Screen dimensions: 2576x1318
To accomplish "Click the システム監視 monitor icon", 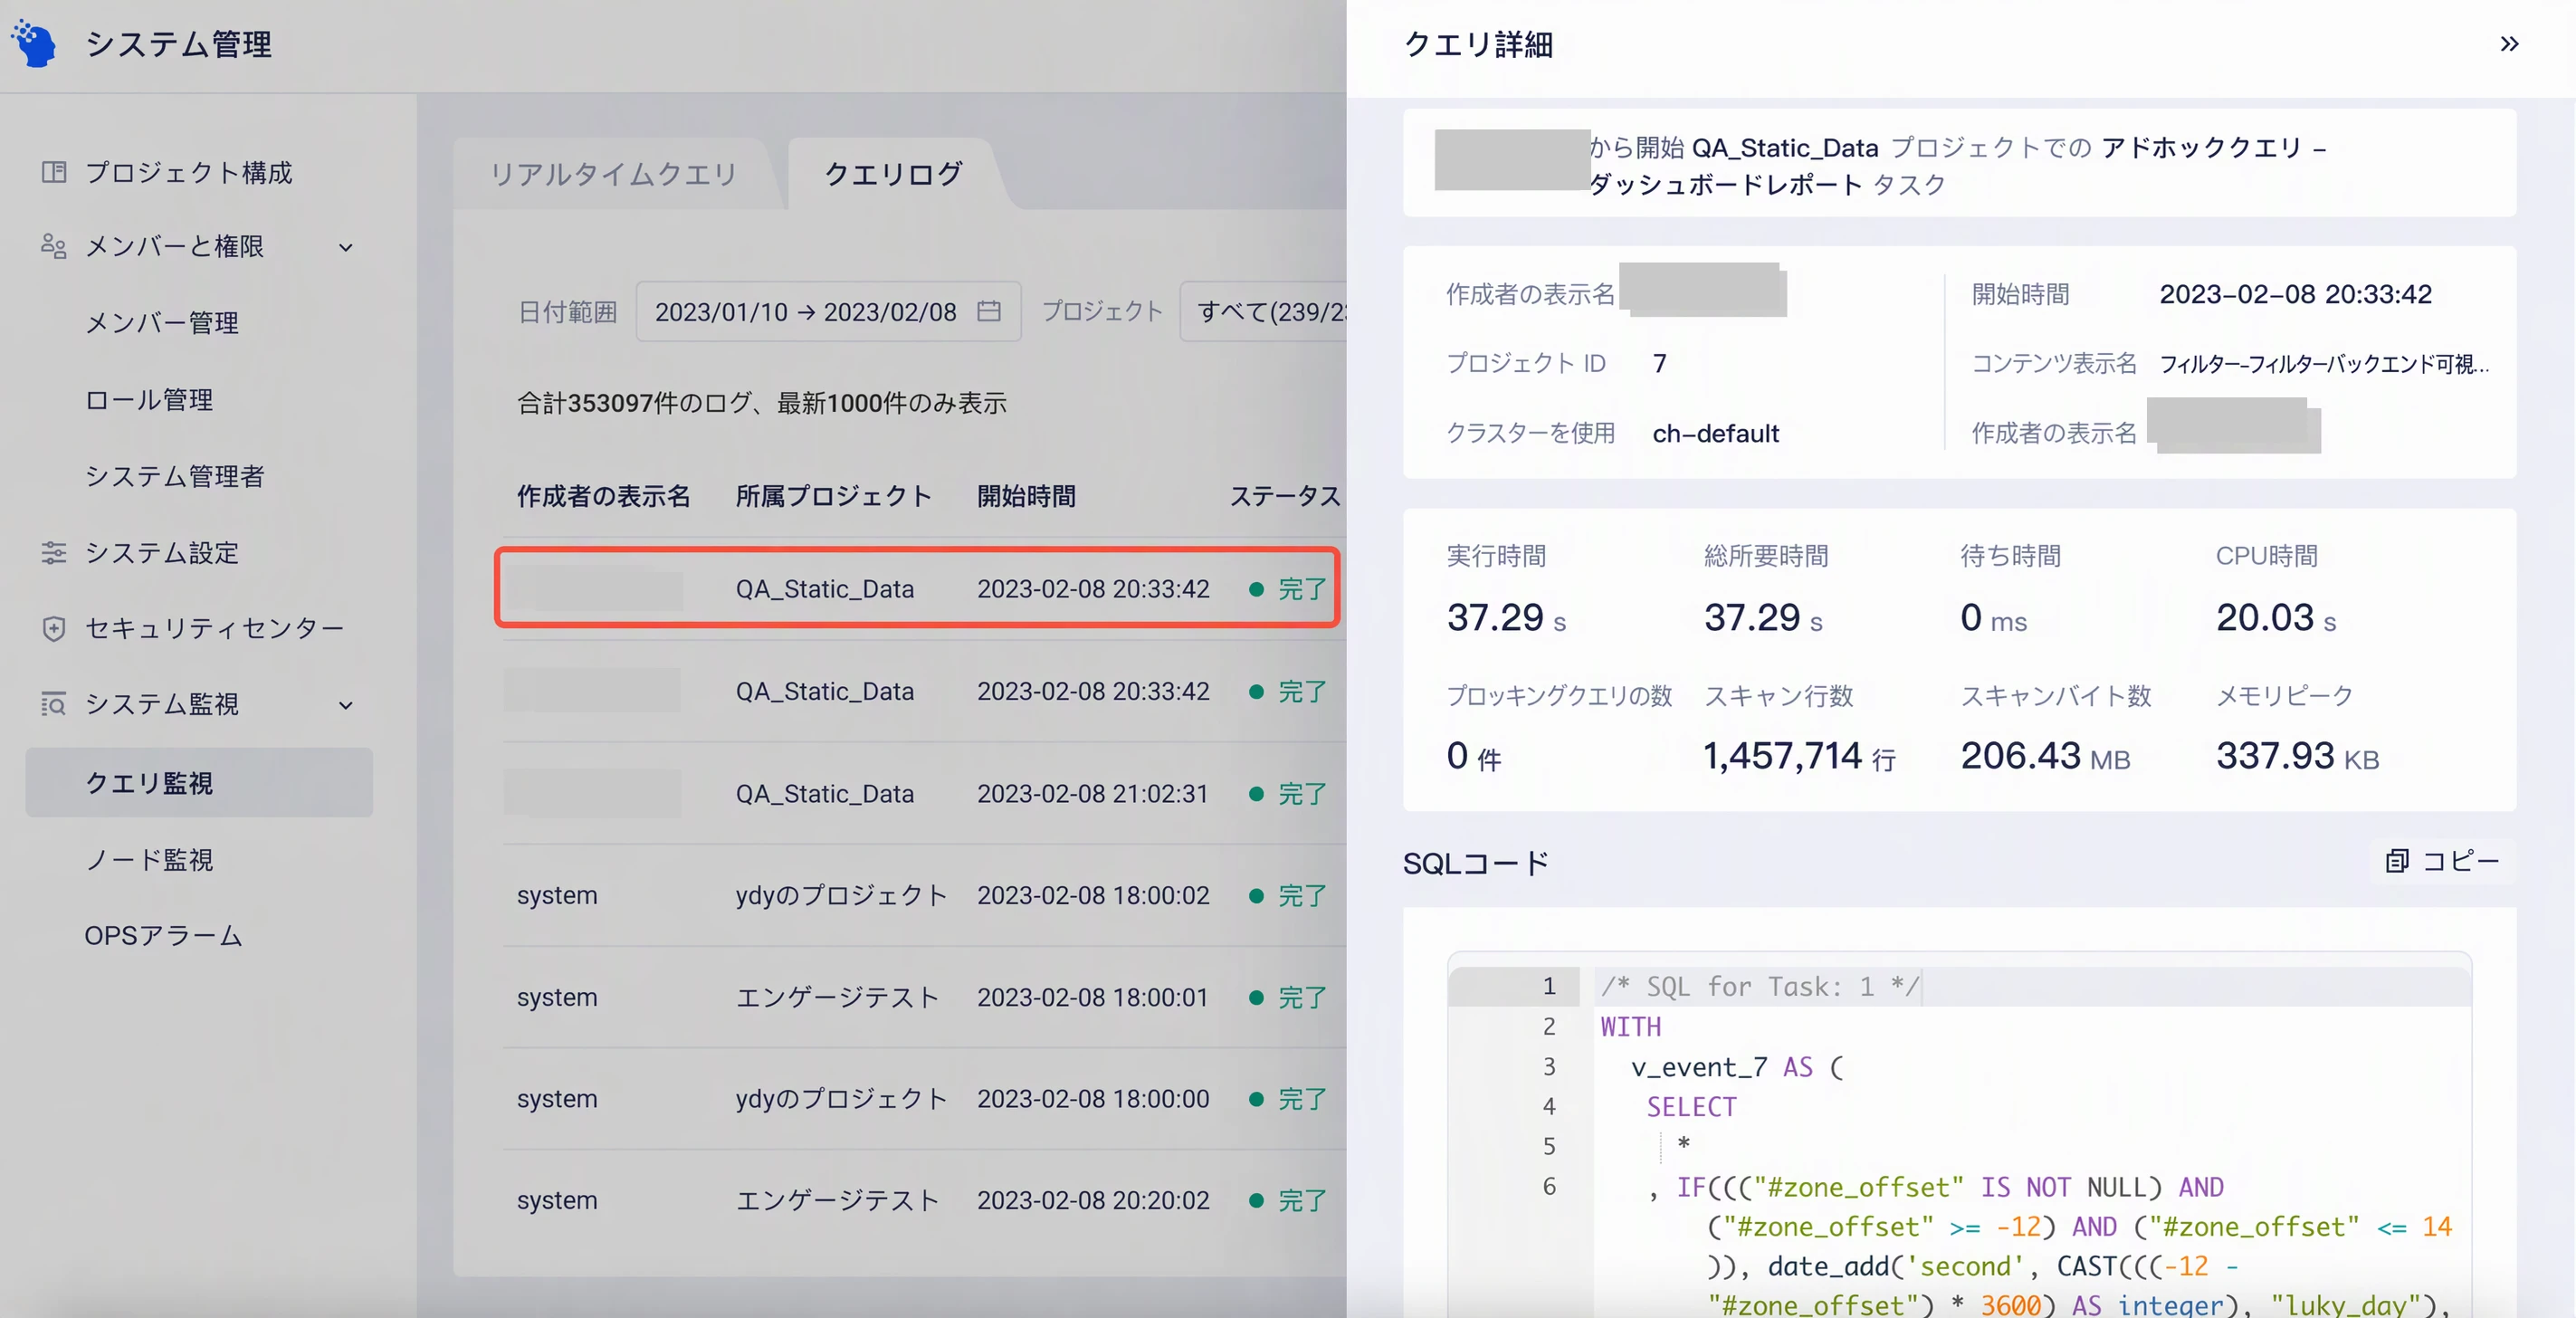I will [x=54, y=704].
